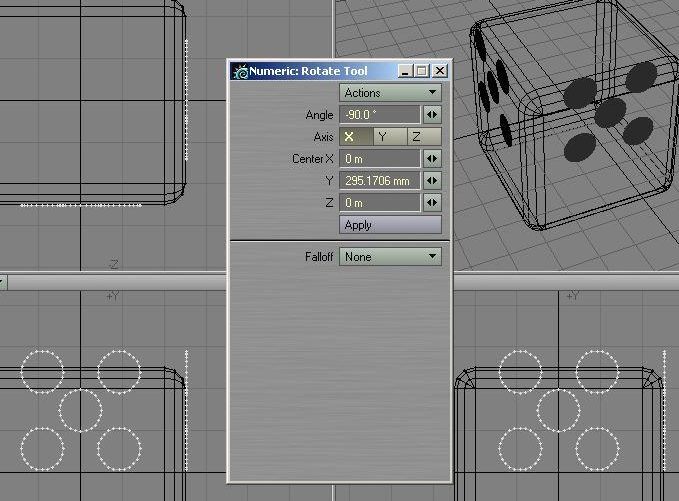Click the Y field showing 295.1706 mm
Viewport: 679px width, 501px height.
(x=380, y=181)
